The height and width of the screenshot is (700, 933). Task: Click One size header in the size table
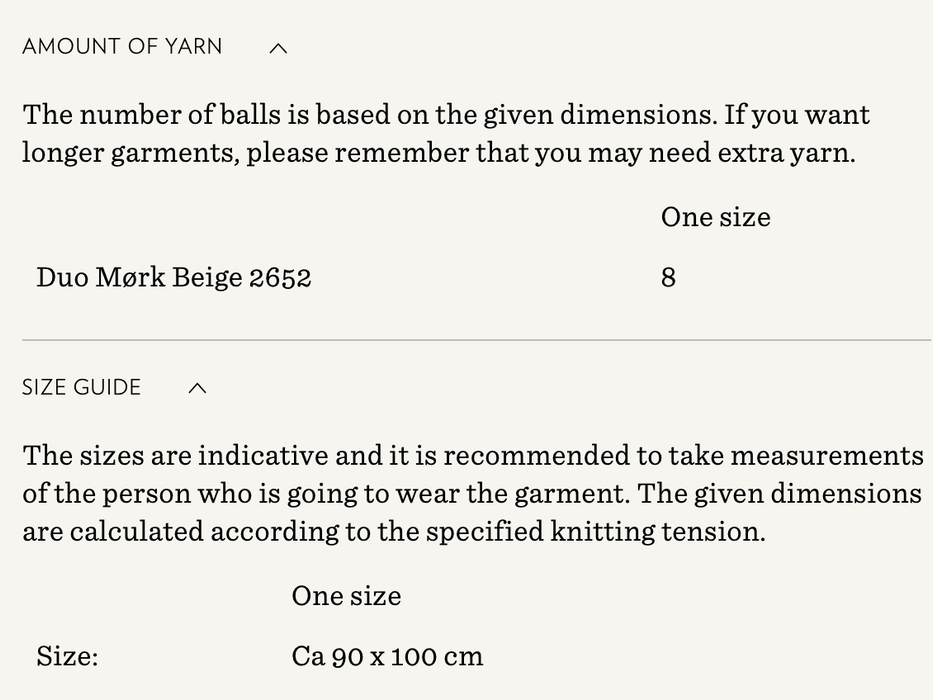click(346, 596)
